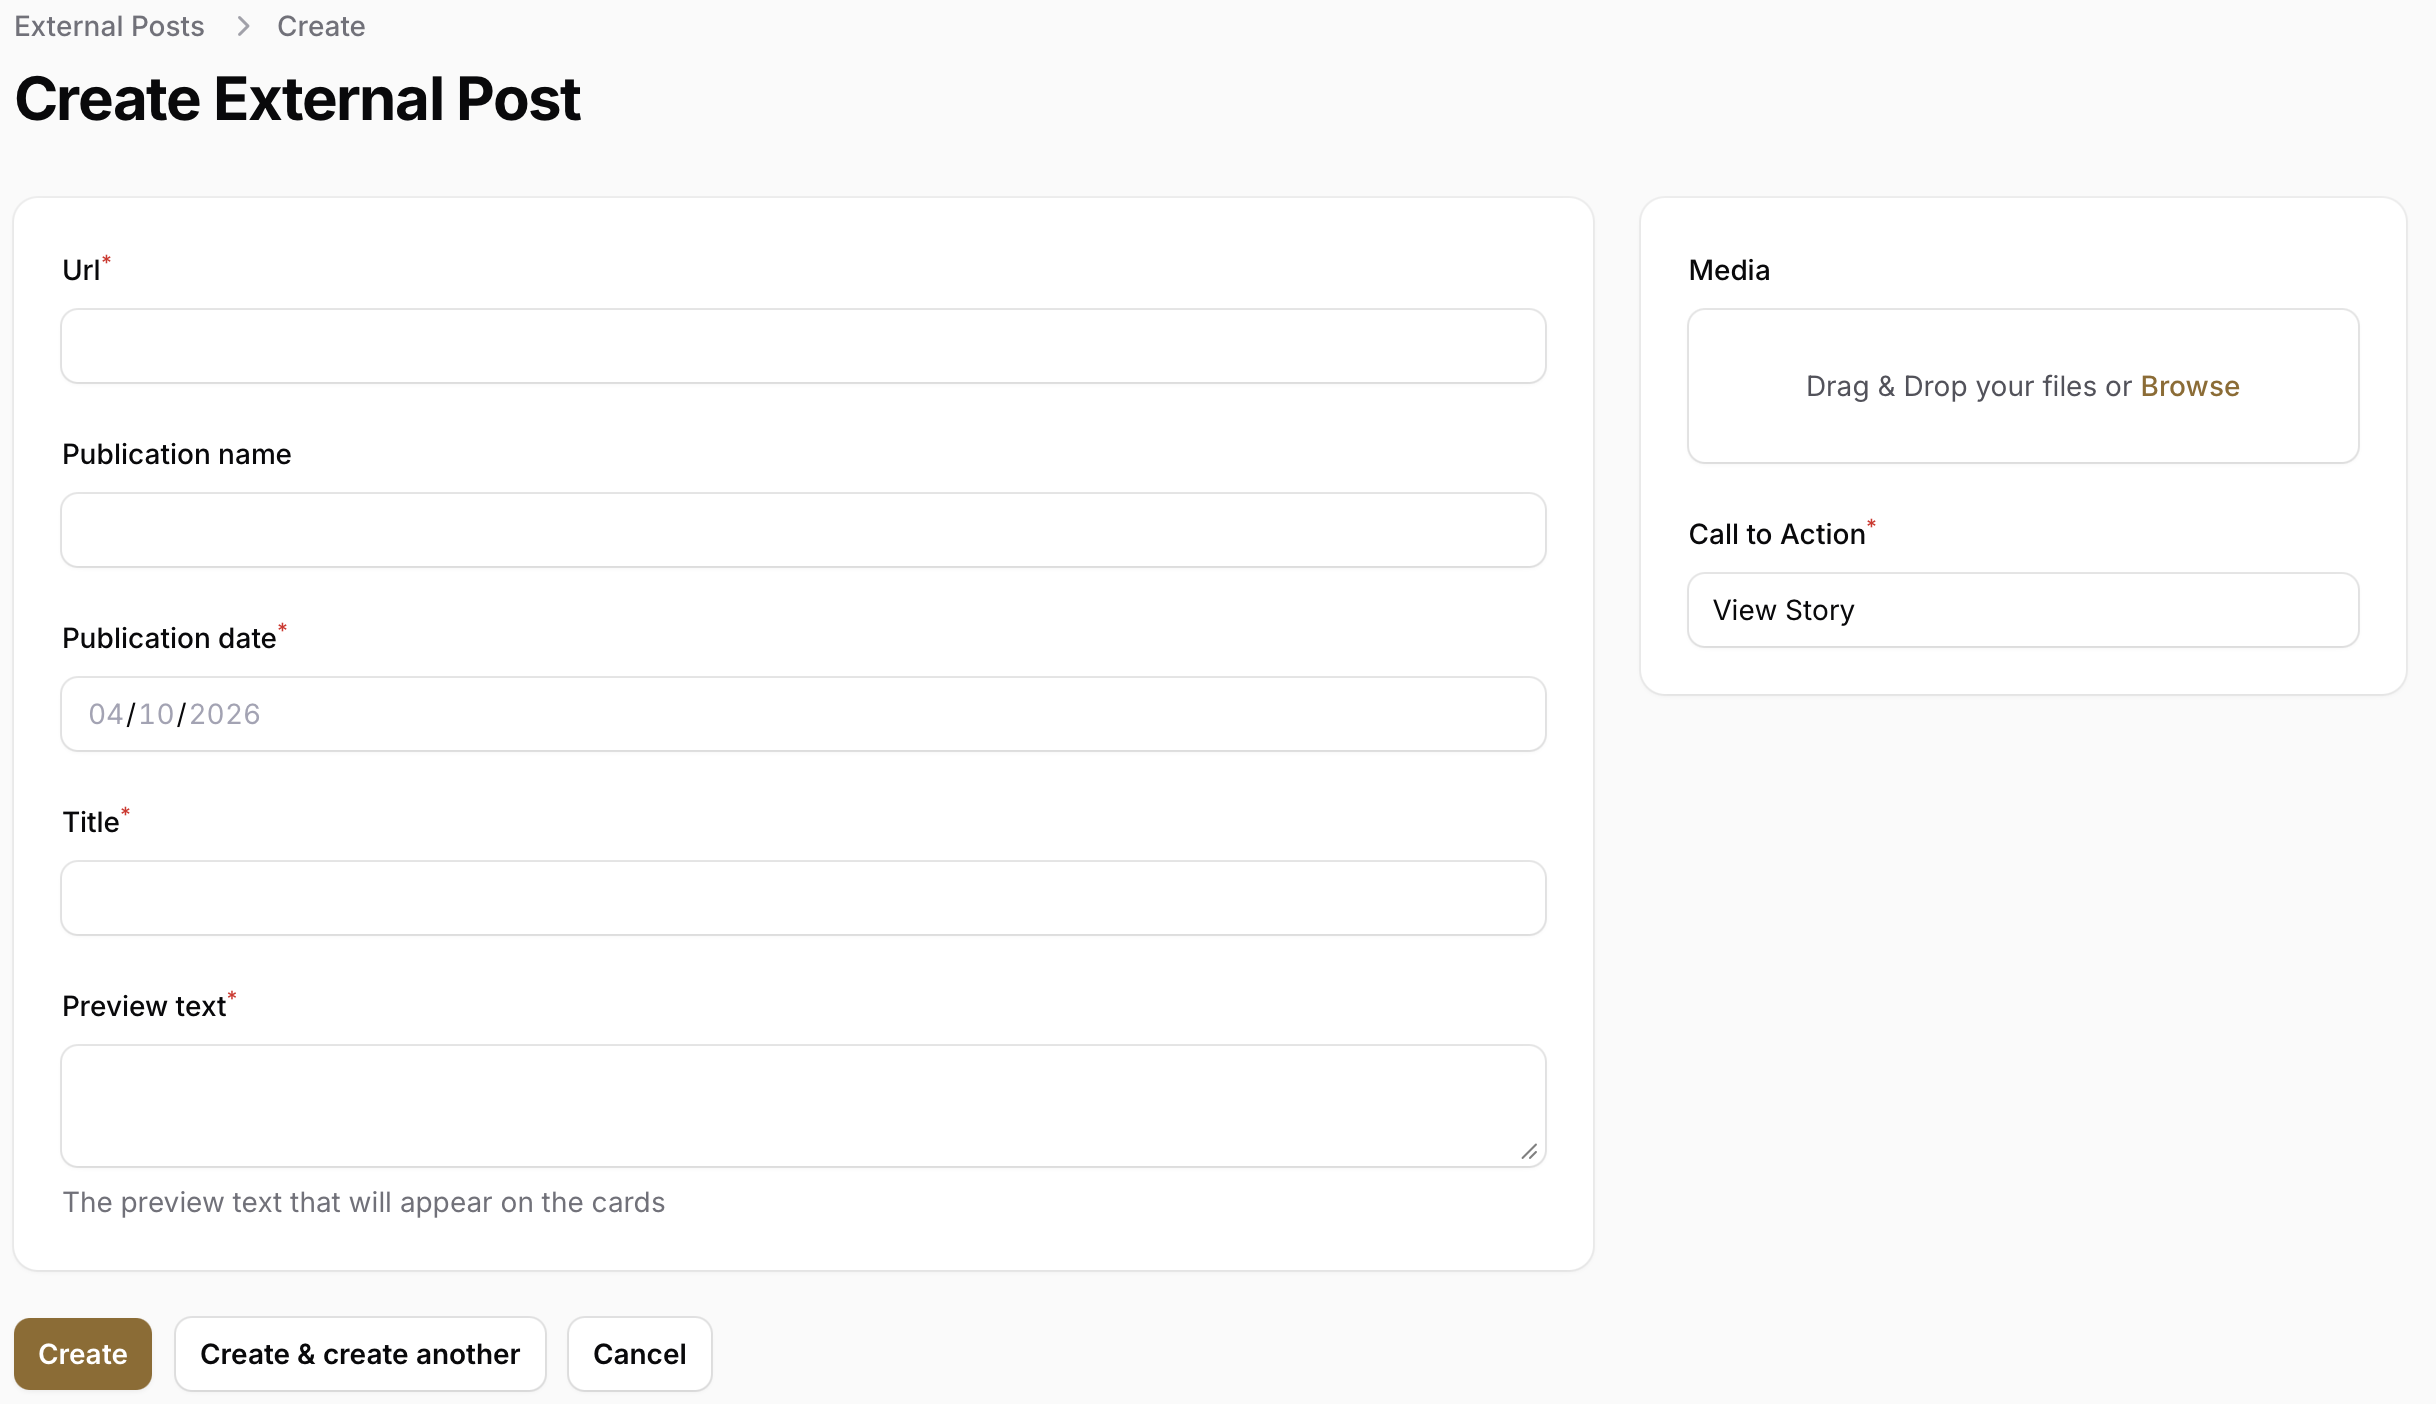Focus the Publication name input field
This screenshot has width=2436, height=1404.
pos(803,530)
